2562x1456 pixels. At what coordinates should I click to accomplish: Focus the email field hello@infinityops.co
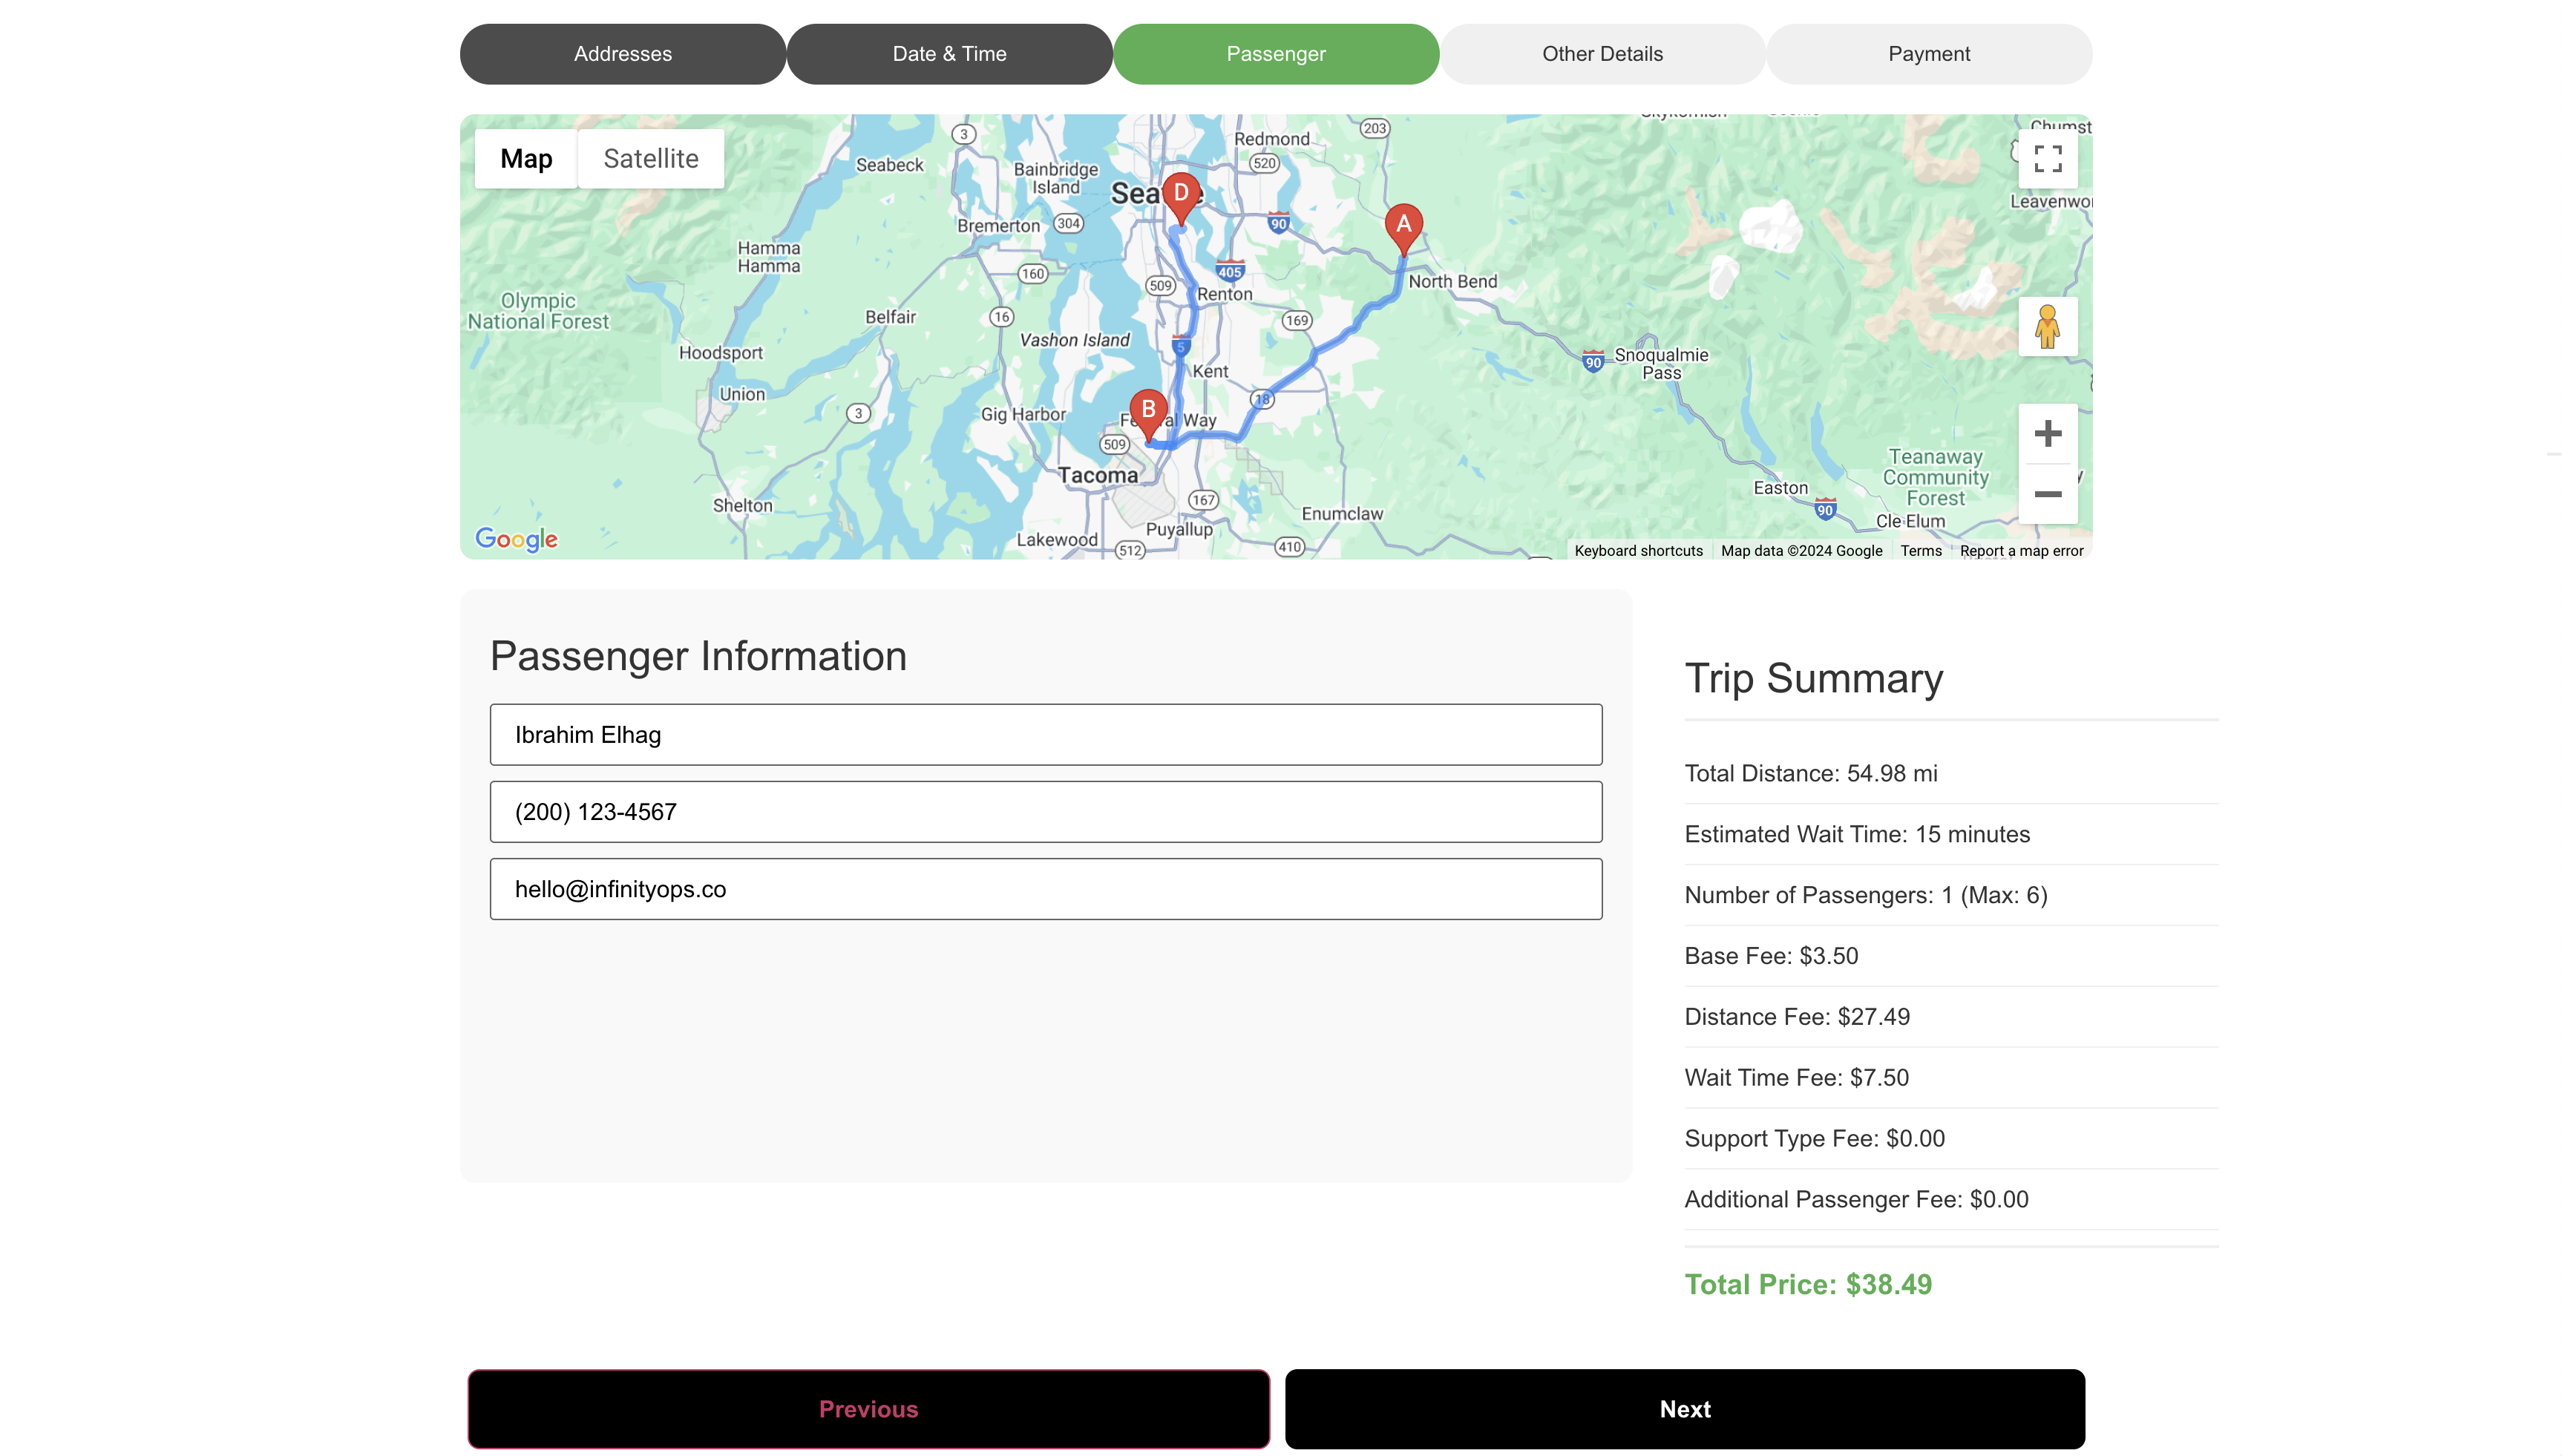[x=1046, y=889]
